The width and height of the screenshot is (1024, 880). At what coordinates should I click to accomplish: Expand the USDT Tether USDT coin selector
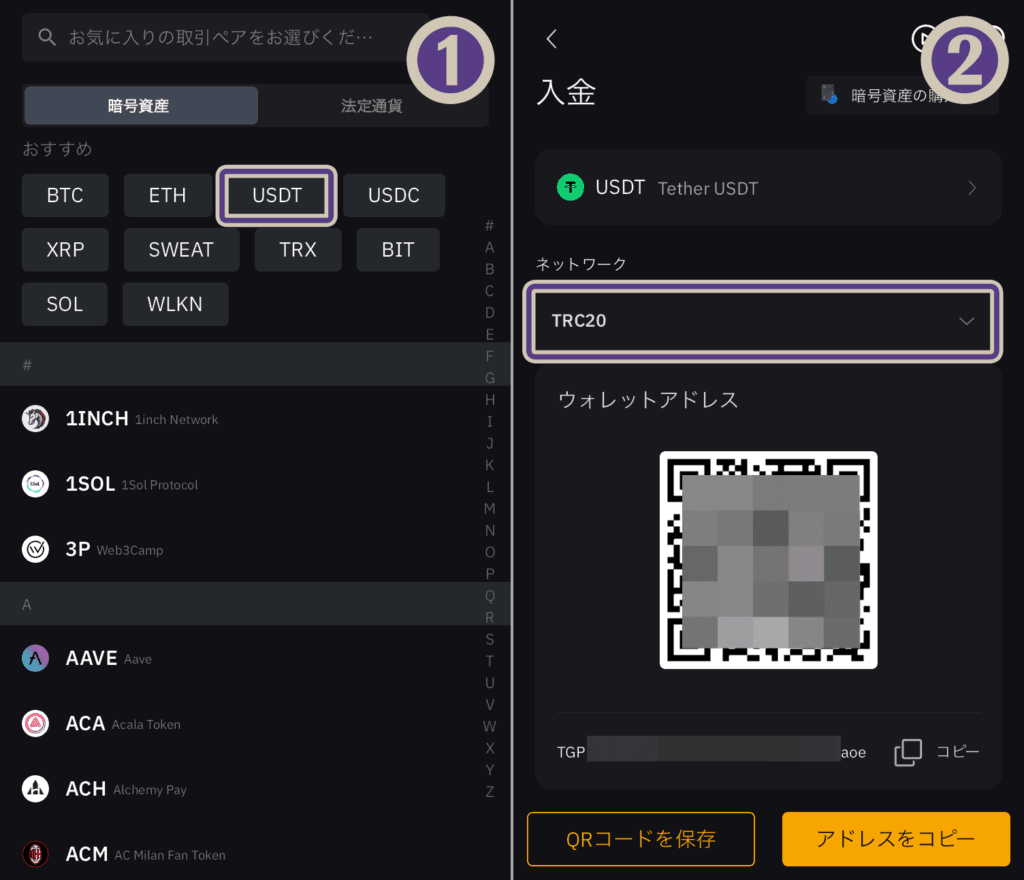[x=768, y=188]
